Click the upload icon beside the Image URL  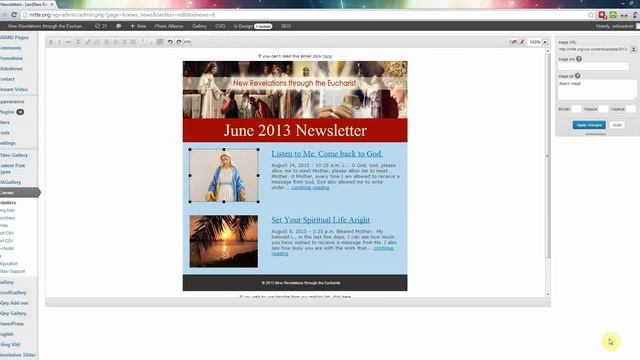coord(633,49)
